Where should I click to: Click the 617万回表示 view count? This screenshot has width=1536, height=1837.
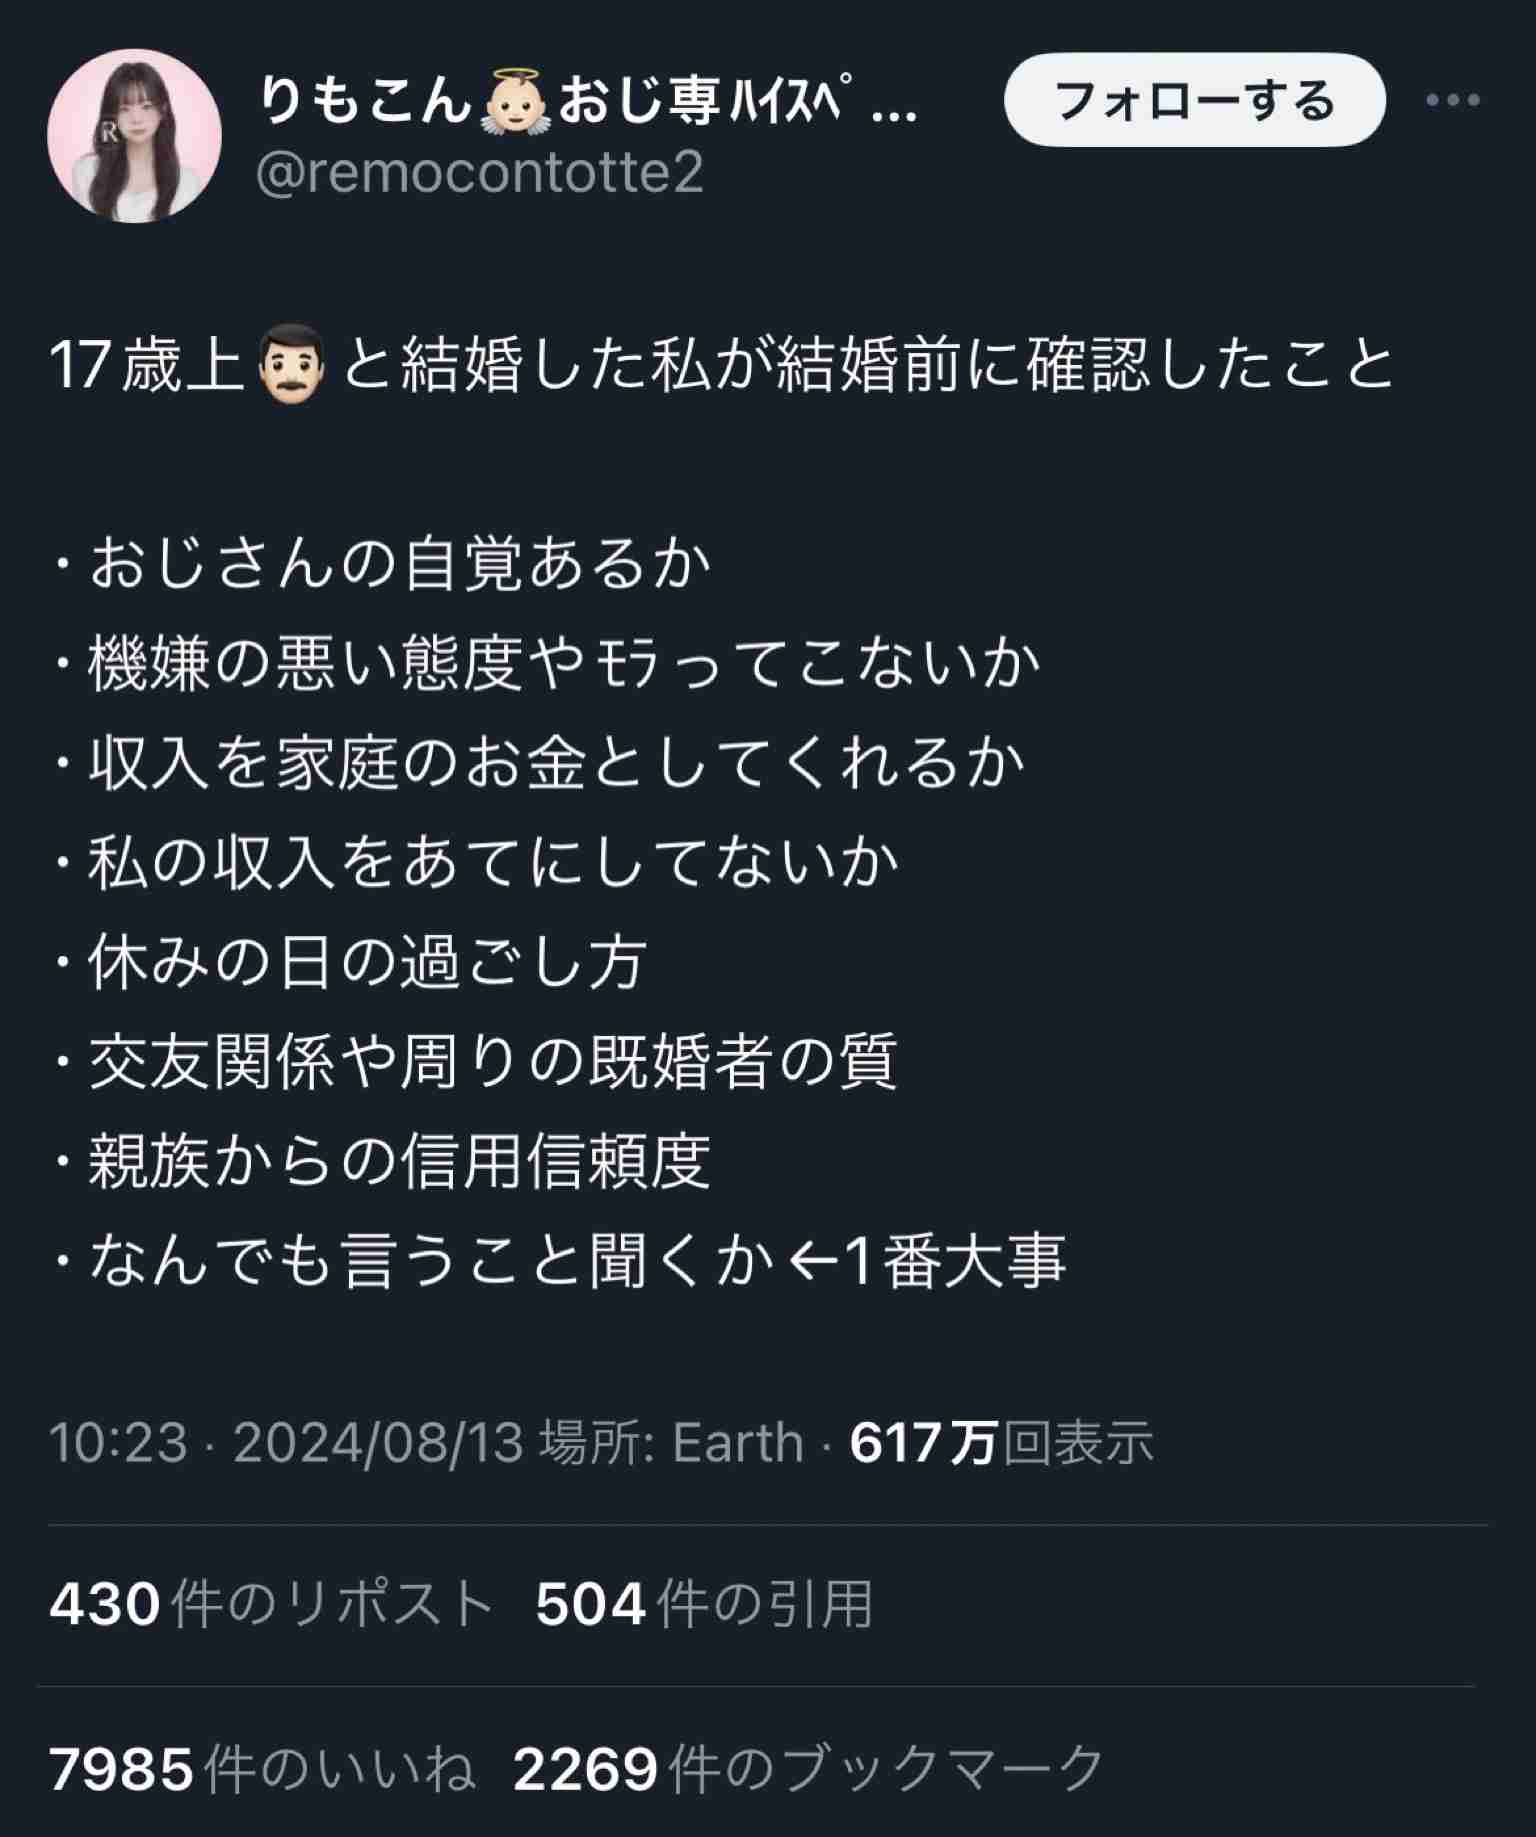(1002, 1442)
